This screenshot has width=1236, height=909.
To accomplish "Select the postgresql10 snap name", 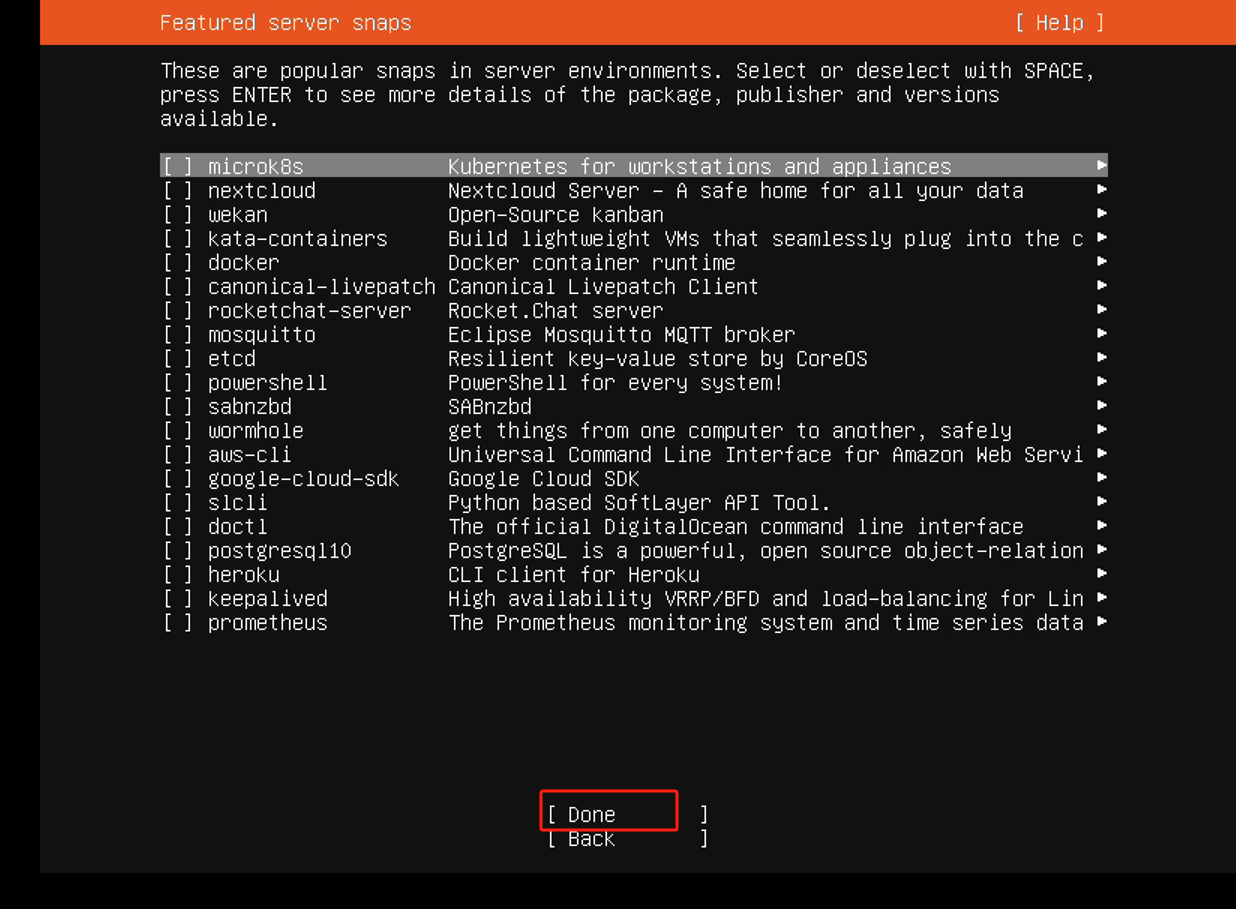I will click(x=280, y=551).
